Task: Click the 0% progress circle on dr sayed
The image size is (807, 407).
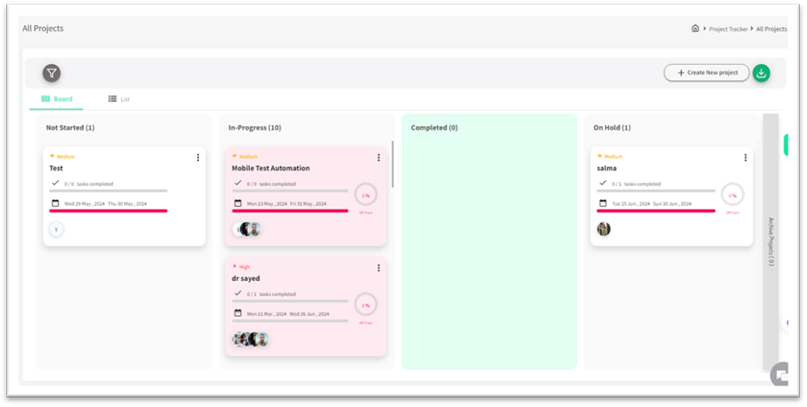Action: tap(365, 305)
